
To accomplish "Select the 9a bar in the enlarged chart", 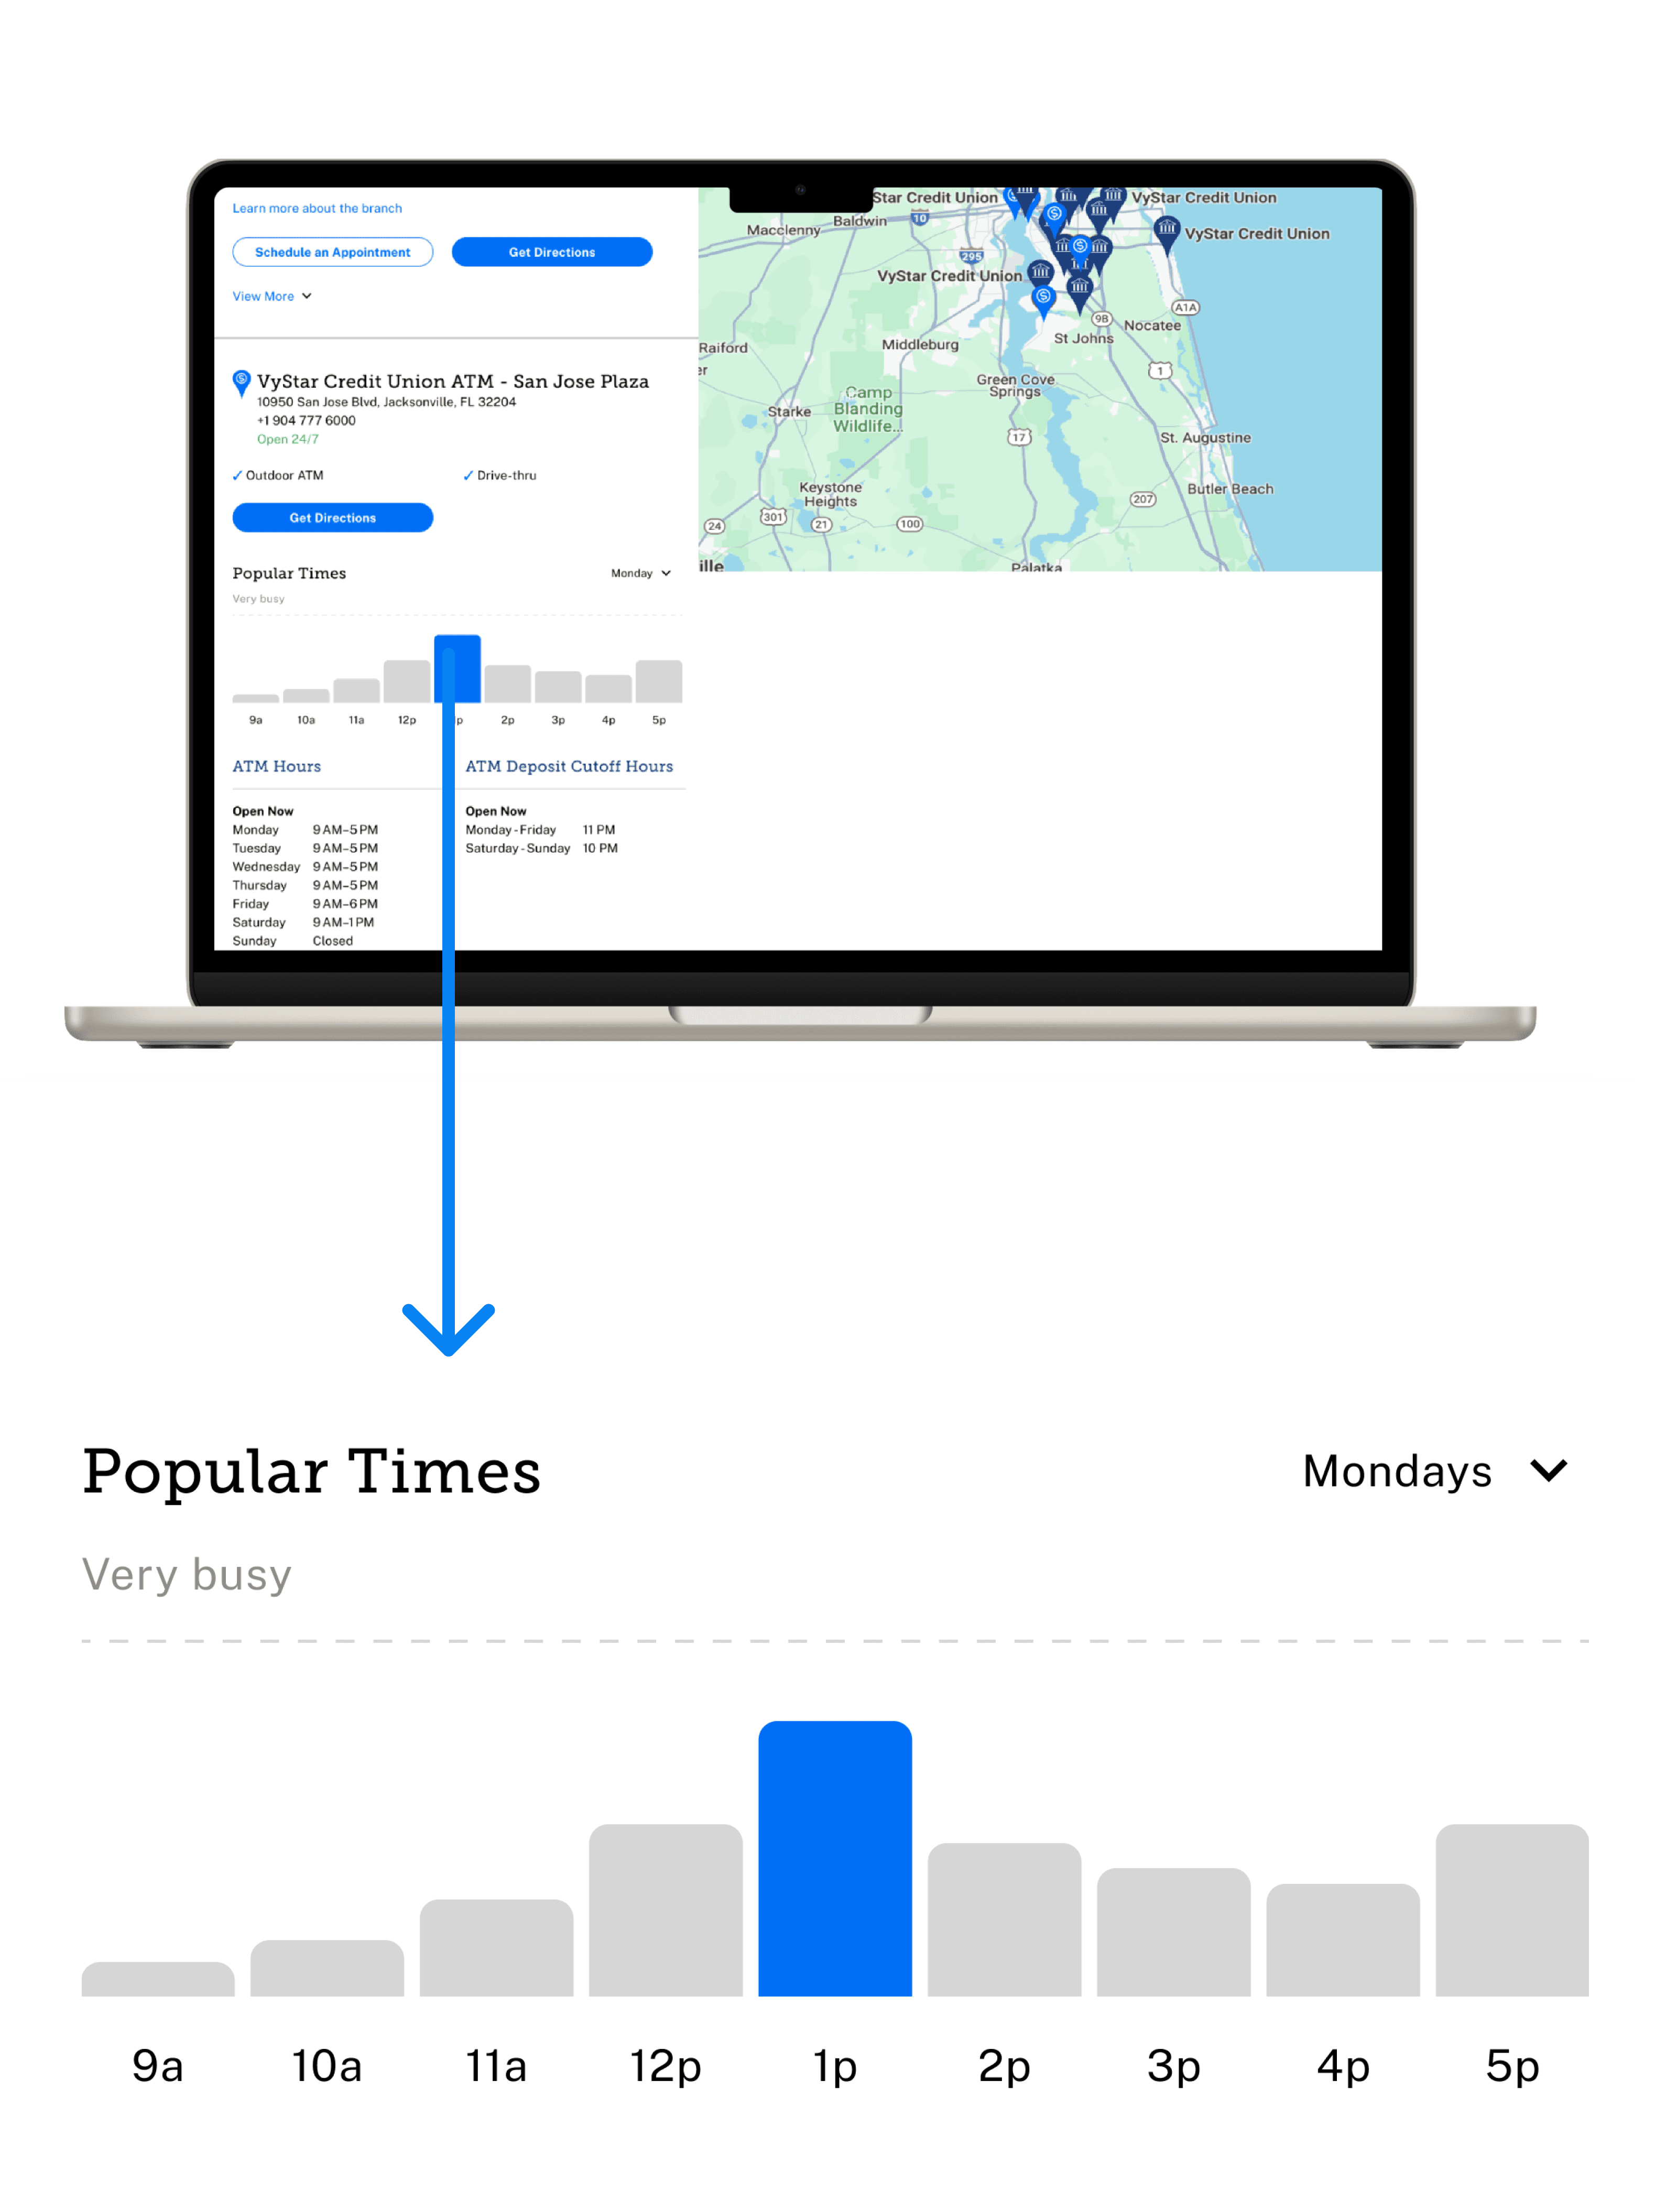I will point(158,1979).
